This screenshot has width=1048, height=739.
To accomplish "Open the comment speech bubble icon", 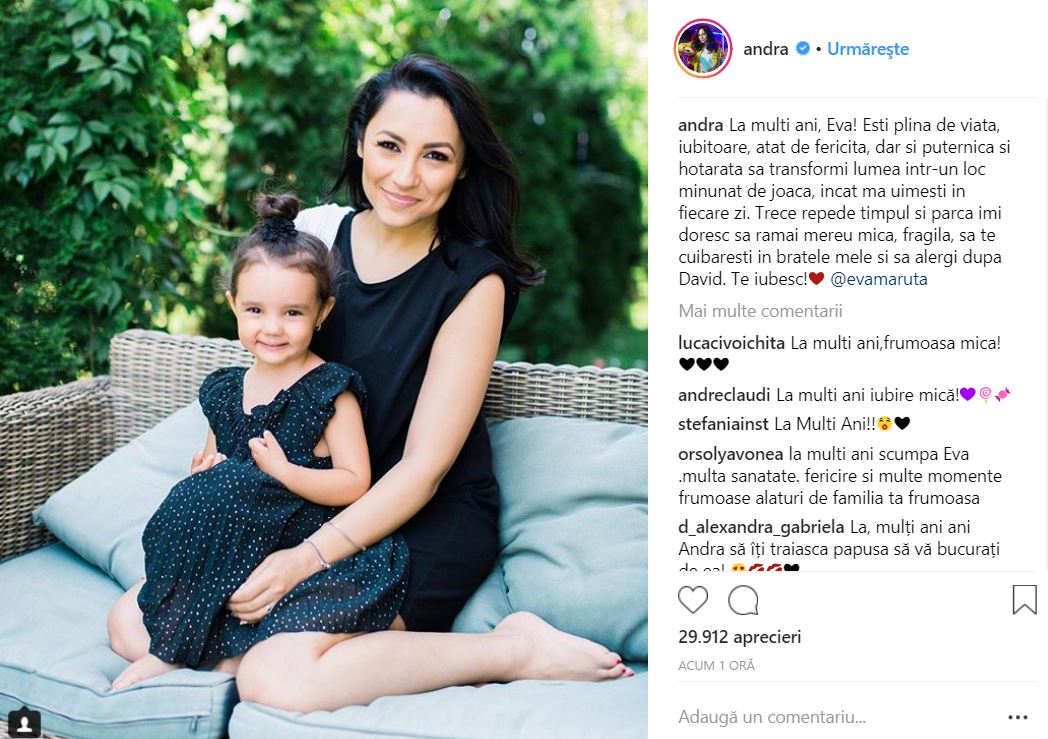I will (x=743, y=599).
